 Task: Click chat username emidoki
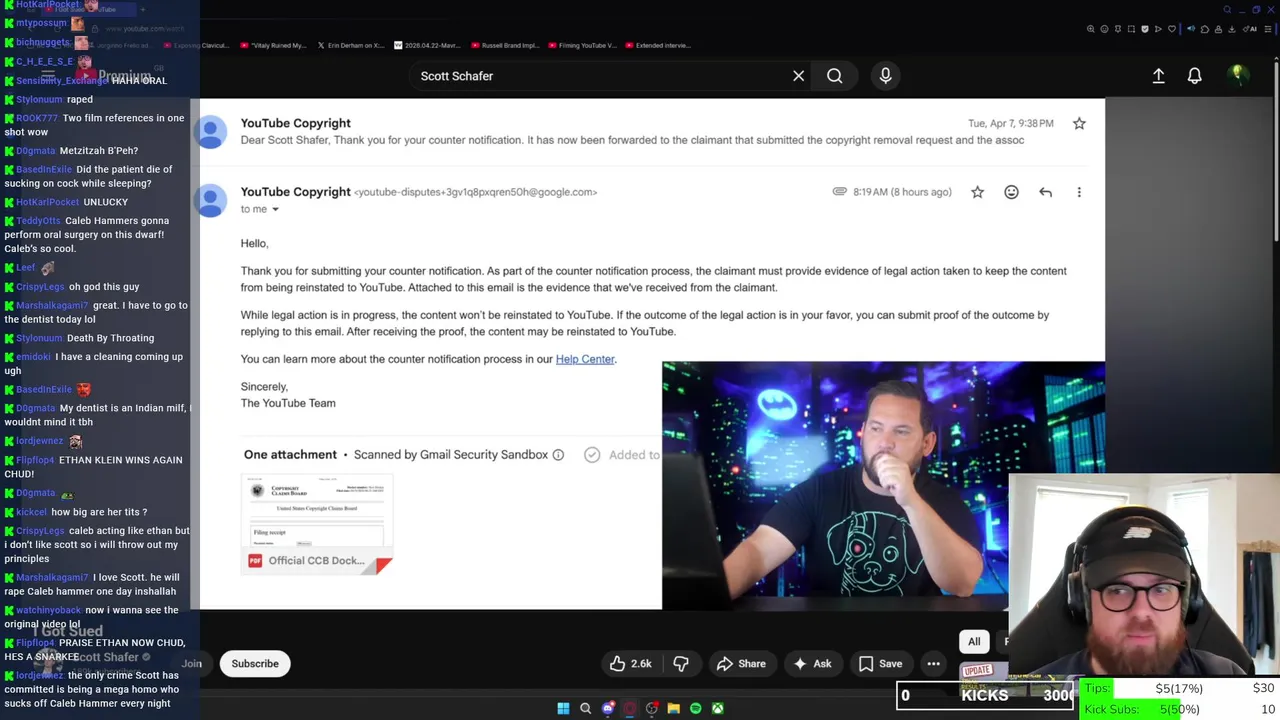coord(33,357)
